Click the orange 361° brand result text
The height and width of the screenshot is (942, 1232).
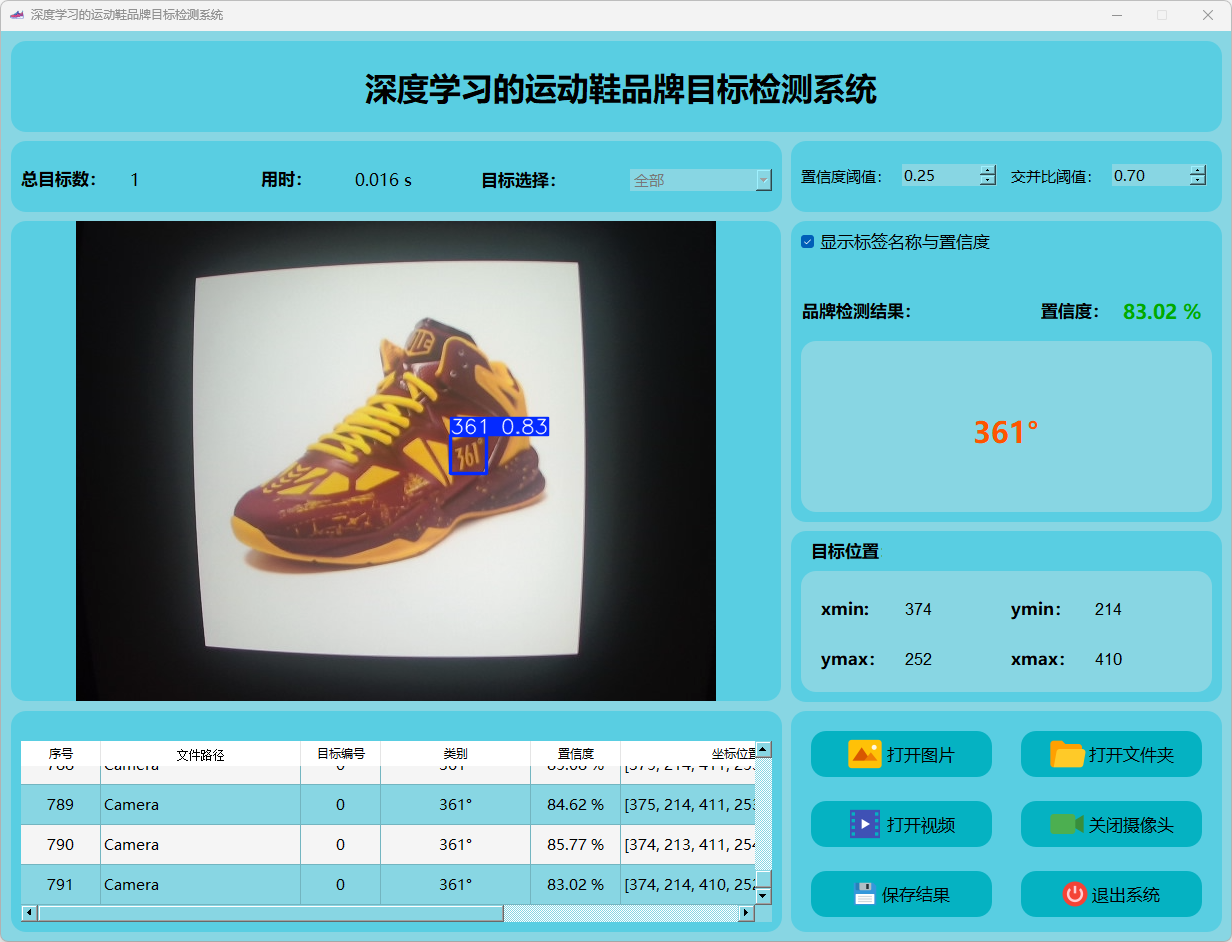coord(1006,432)
